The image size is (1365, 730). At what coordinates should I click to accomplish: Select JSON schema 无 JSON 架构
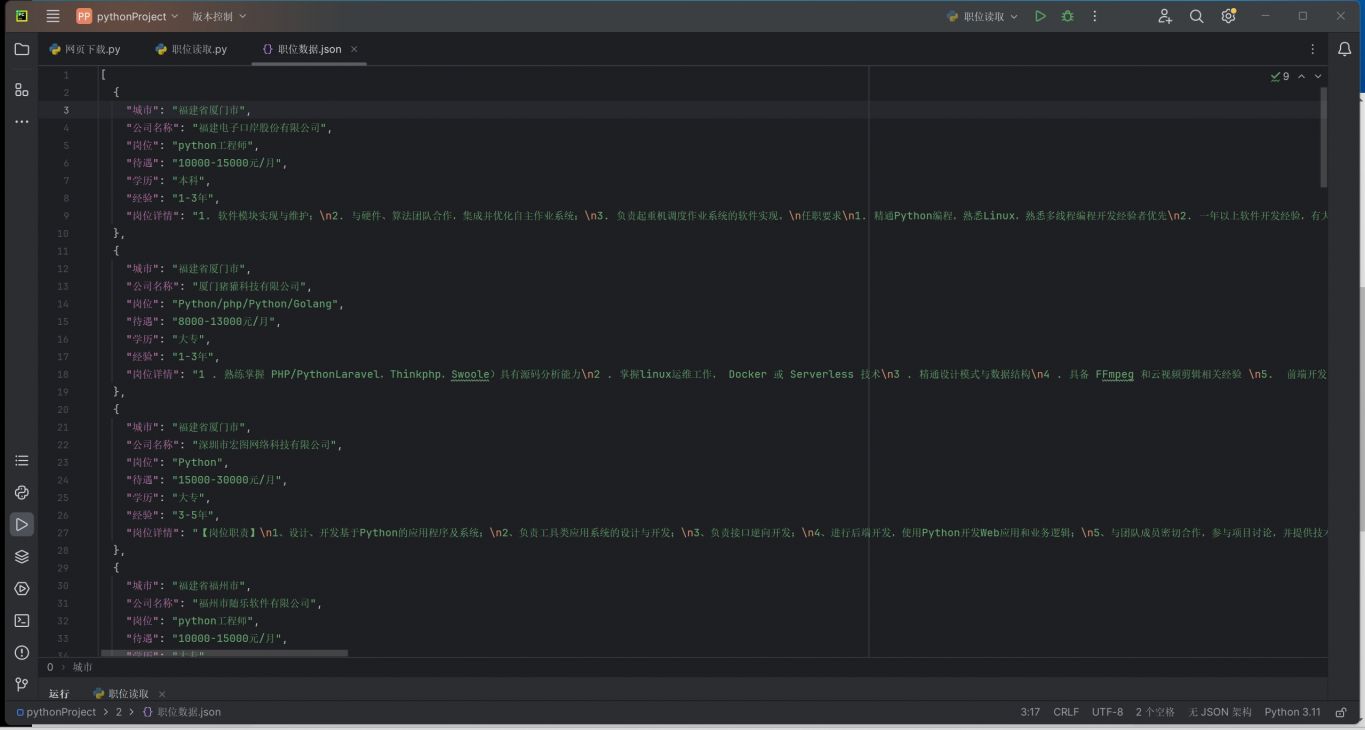point(1220,712)
